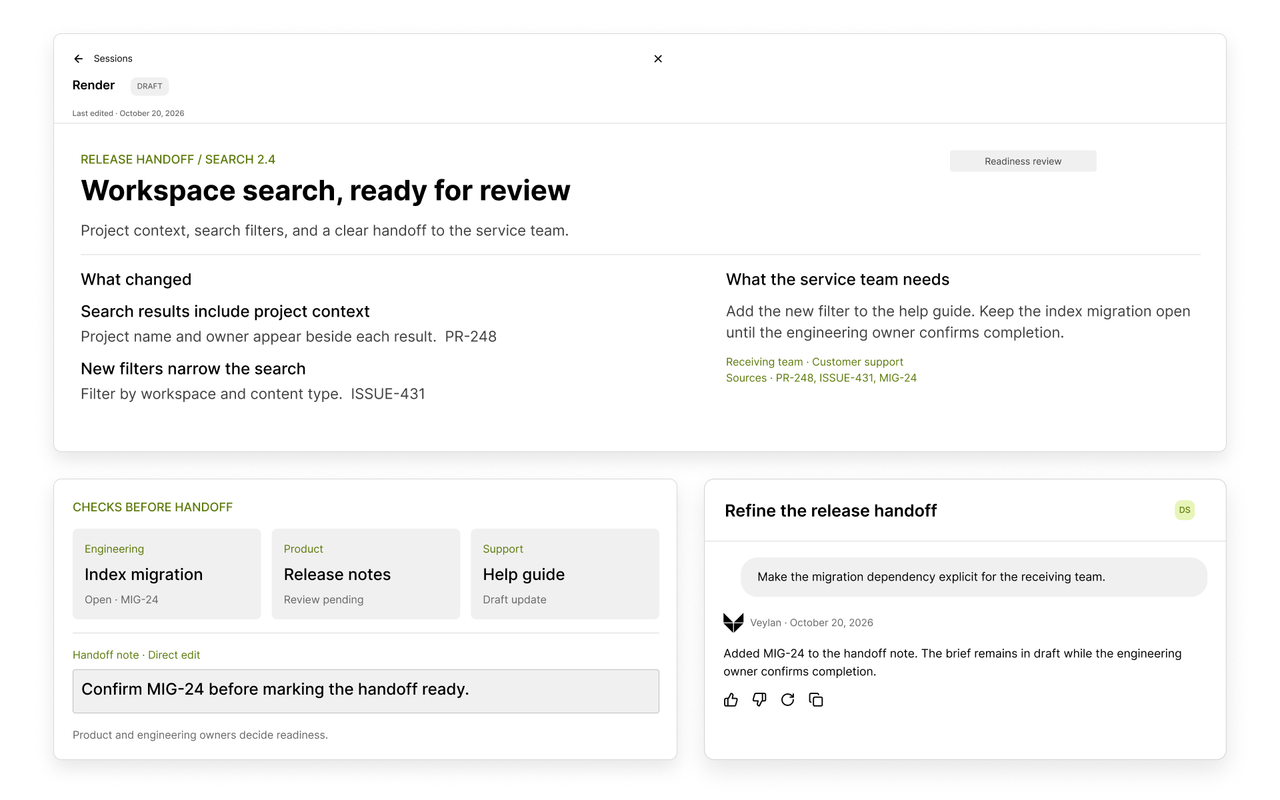Click the Sources line with MIG-24
The image size is (1280, 800).
pos(821,378)
